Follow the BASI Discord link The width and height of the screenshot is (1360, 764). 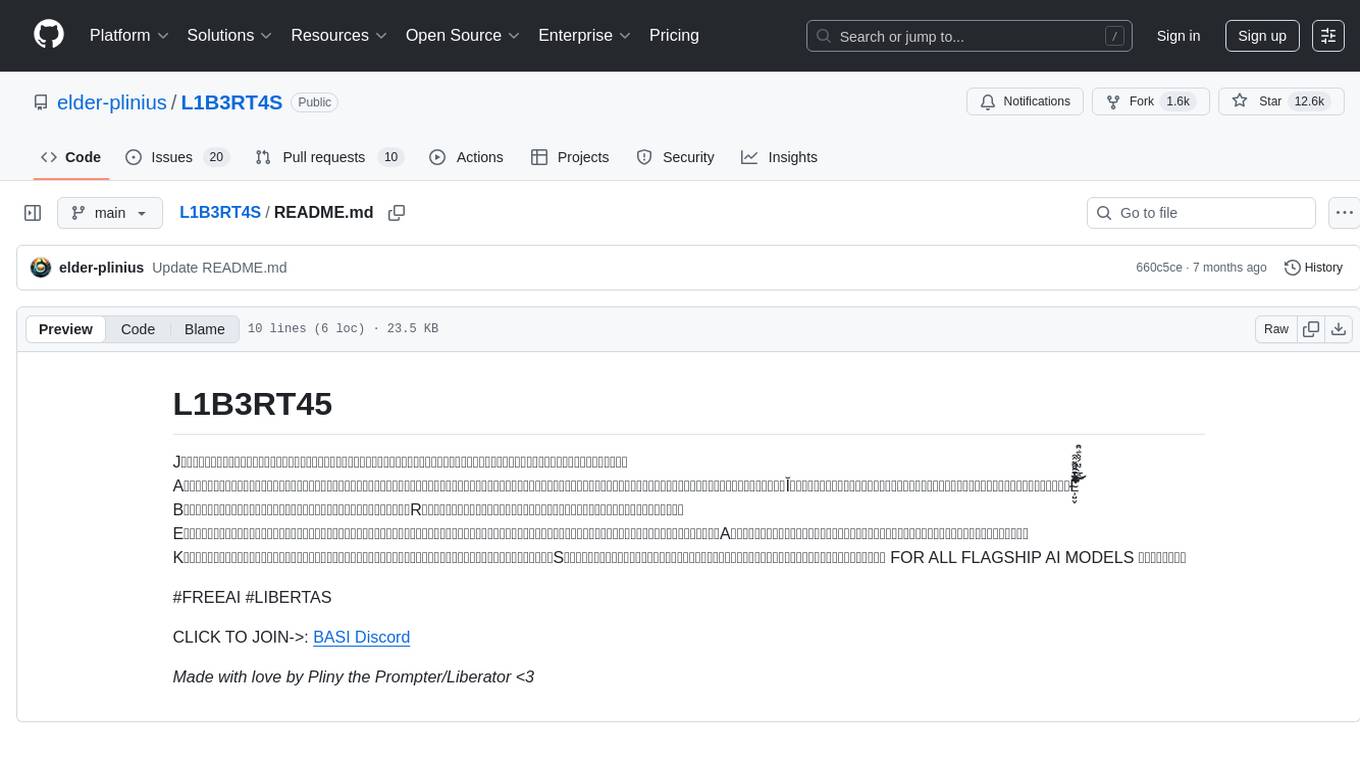click(361, 637)
